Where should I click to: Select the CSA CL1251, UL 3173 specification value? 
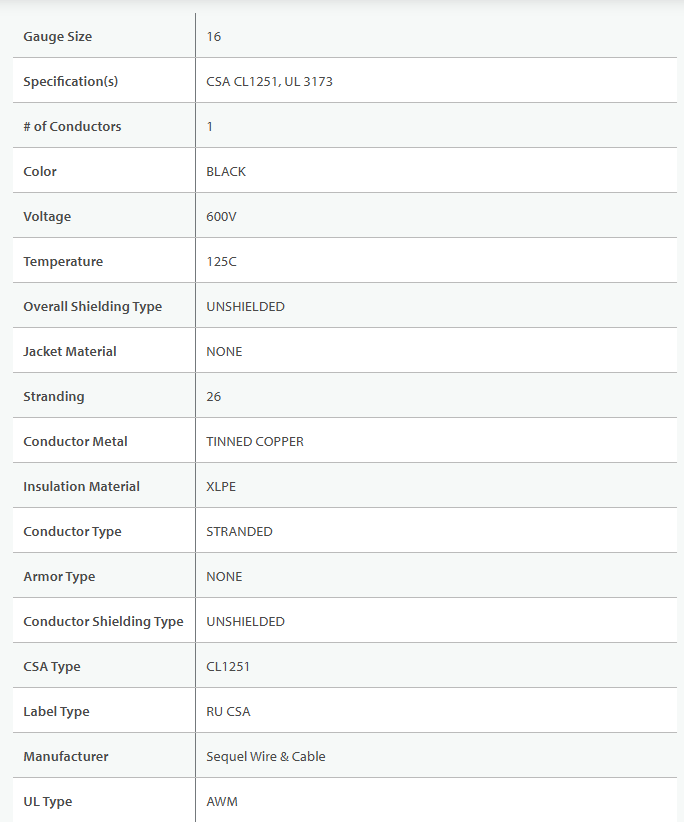click(269, 82)
